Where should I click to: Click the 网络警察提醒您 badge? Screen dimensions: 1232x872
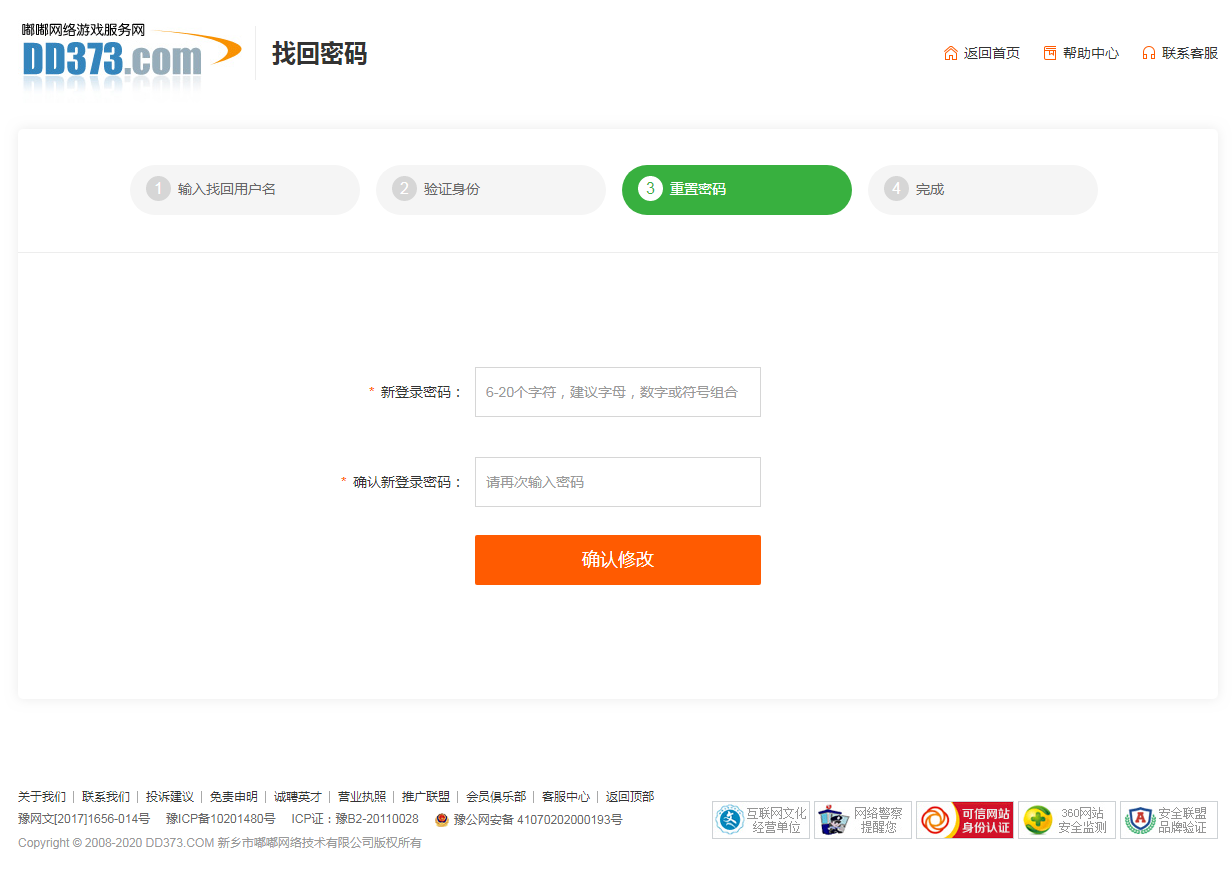tap(863, 820)
